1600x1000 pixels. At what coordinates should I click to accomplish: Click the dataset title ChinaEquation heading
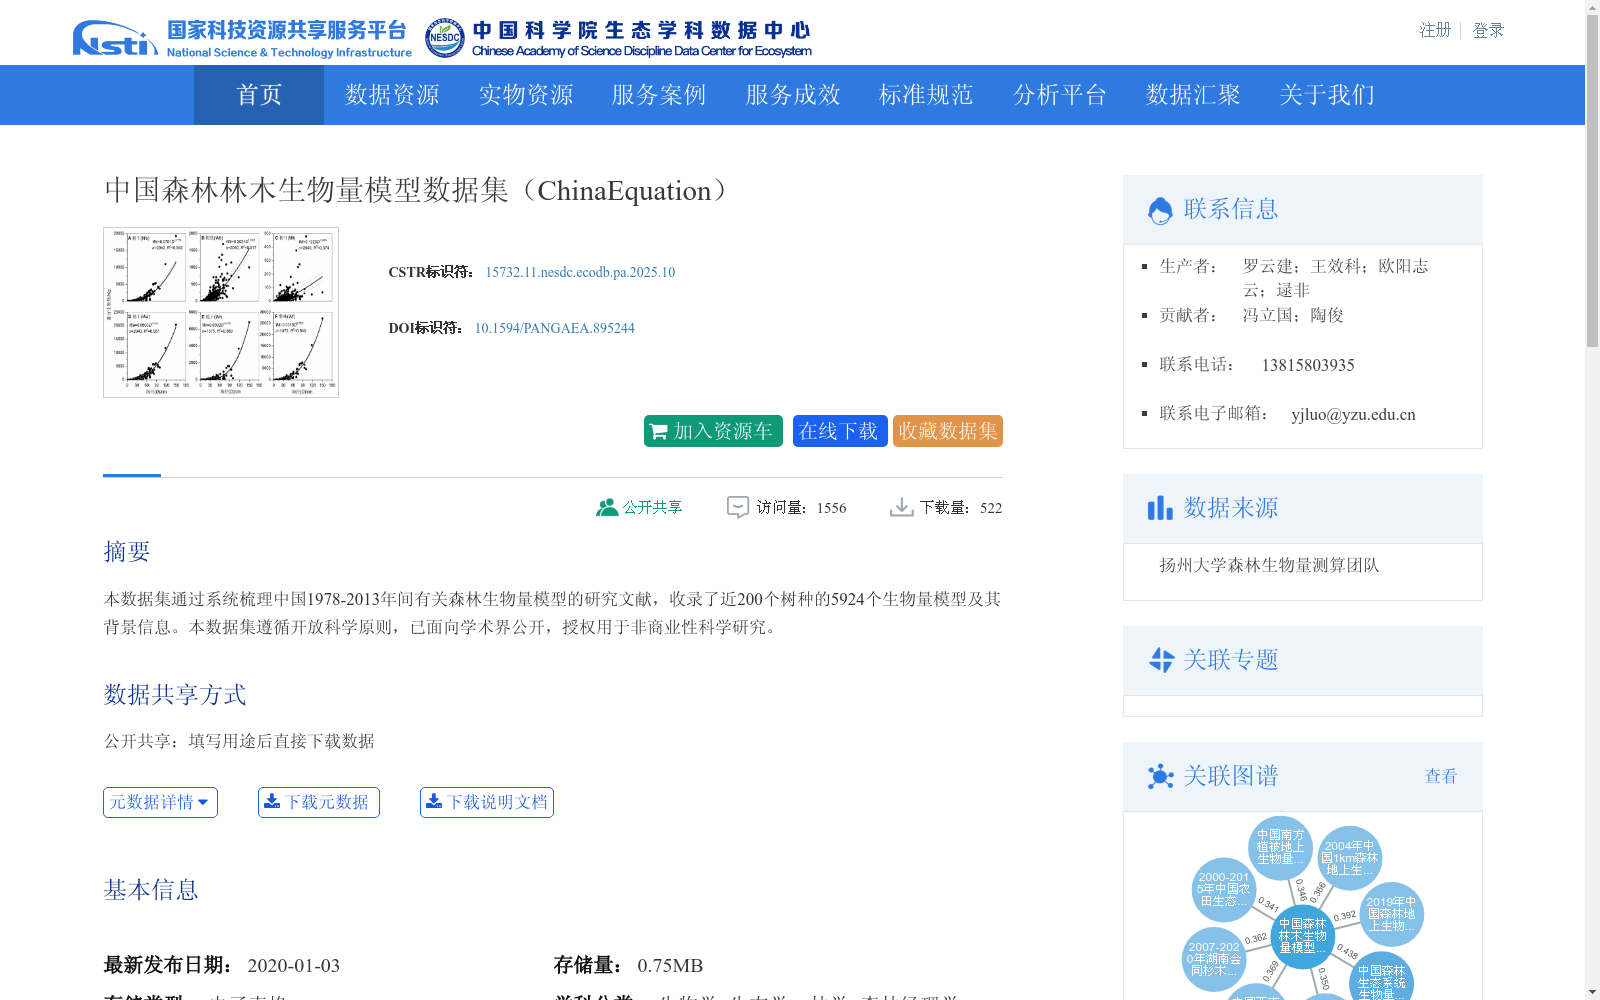coord(420,190)
